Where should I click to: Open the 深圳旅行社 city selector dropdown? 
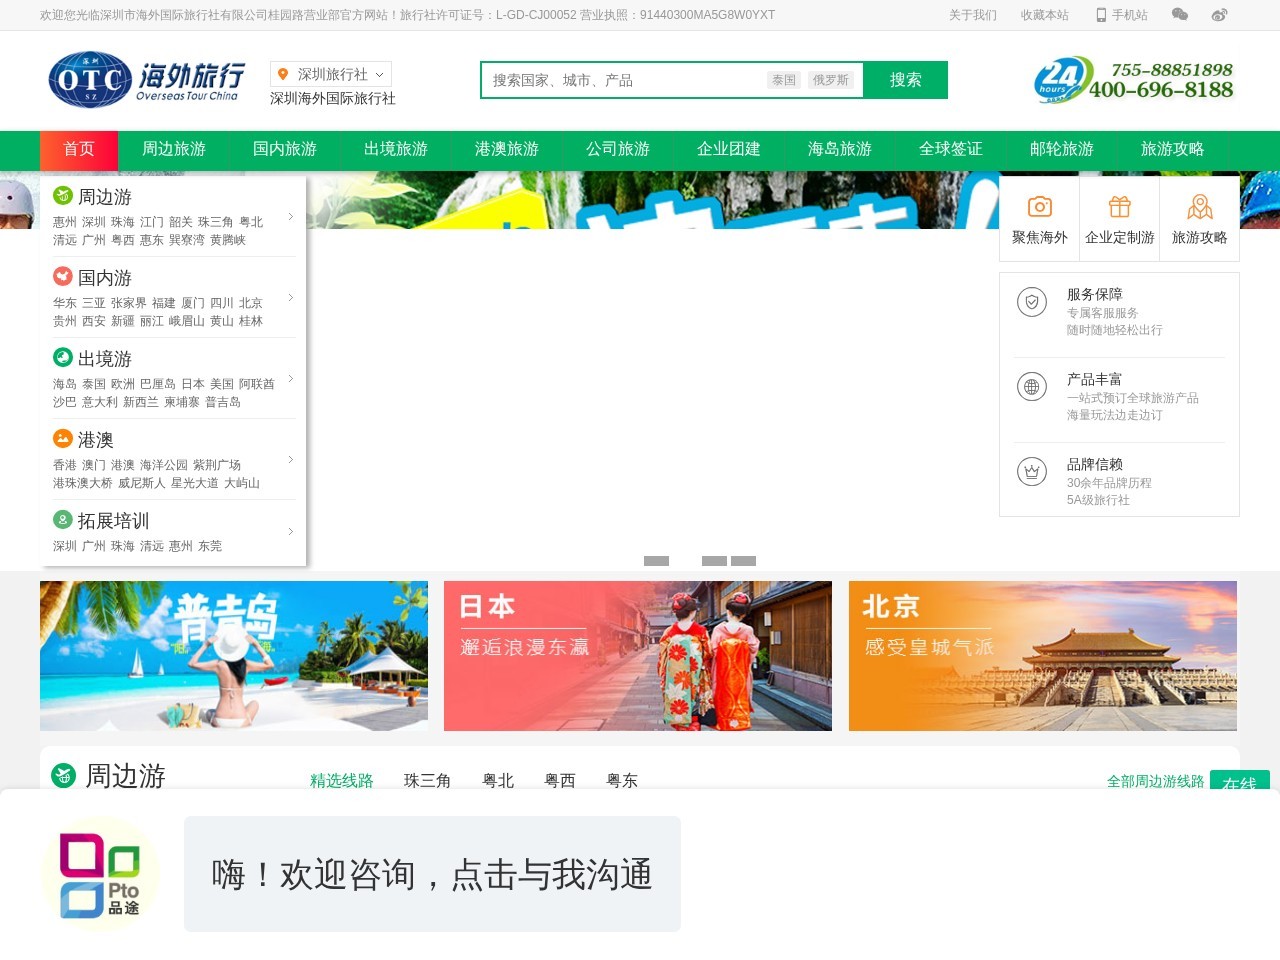(x=330, y=73)
